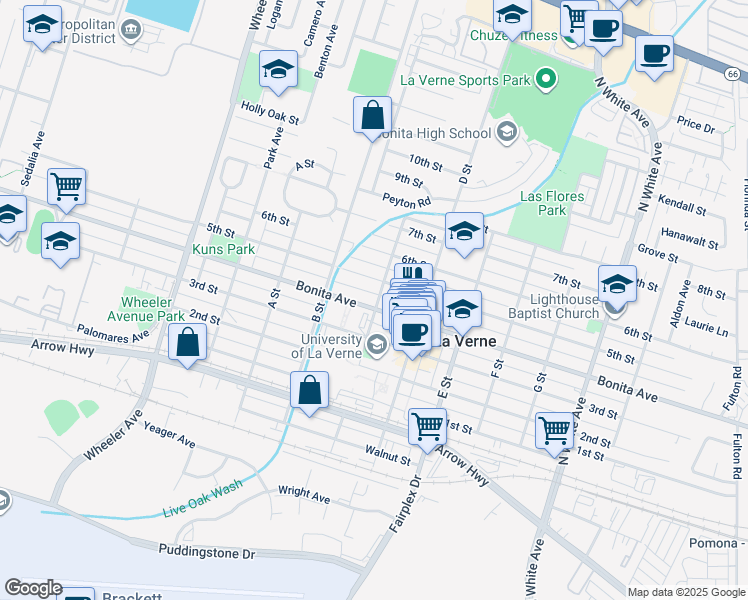Click the Metropolitan Water District building icon

point(130,31)
